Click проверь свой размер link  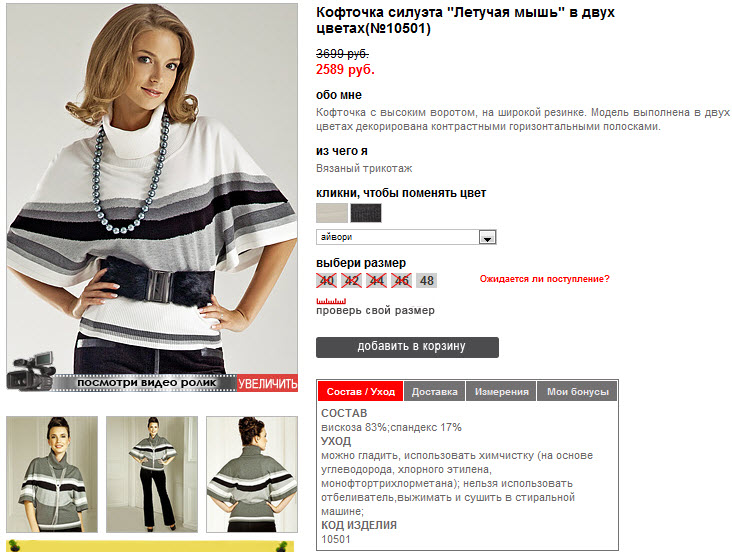pyautogui.click(x=375, y=310)
